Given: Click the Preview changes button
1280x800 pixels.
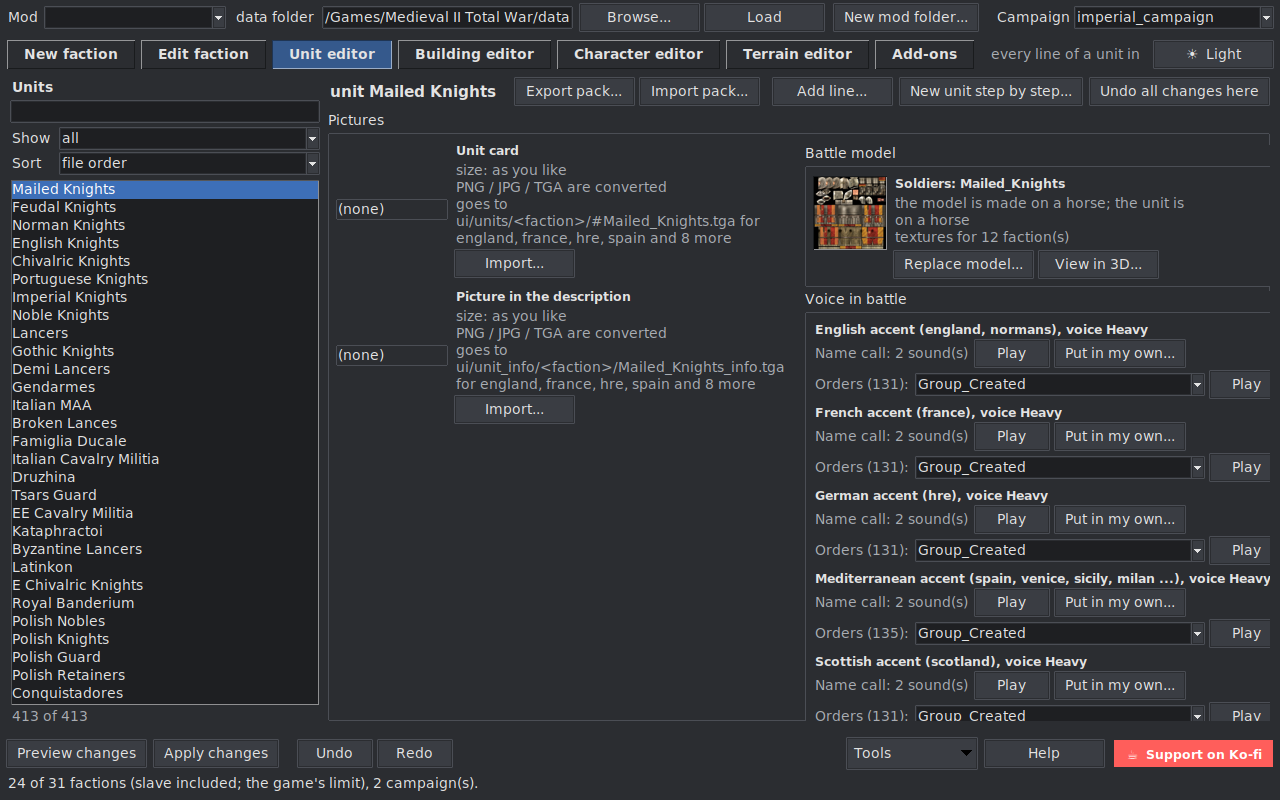Looking at the screenshot, I should 76,753.
